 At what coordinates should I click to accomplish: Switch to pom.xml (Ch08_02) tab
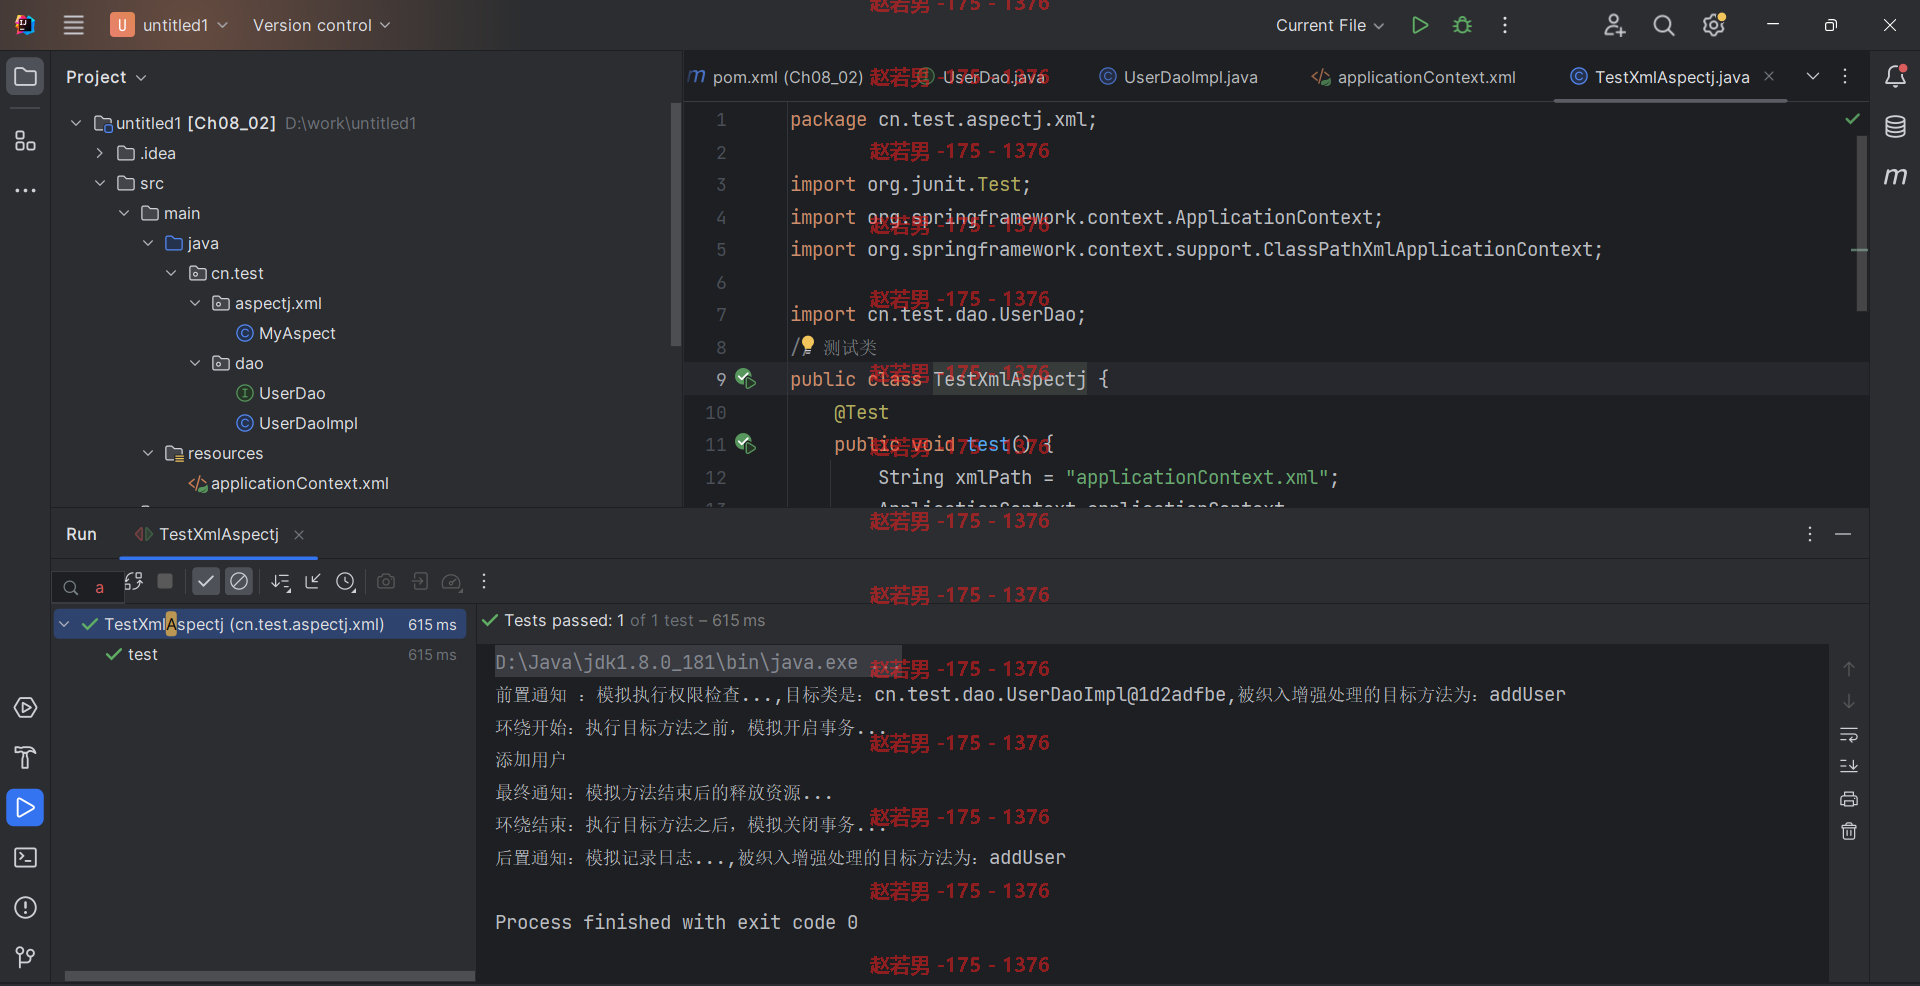click(x=776, y=77)
